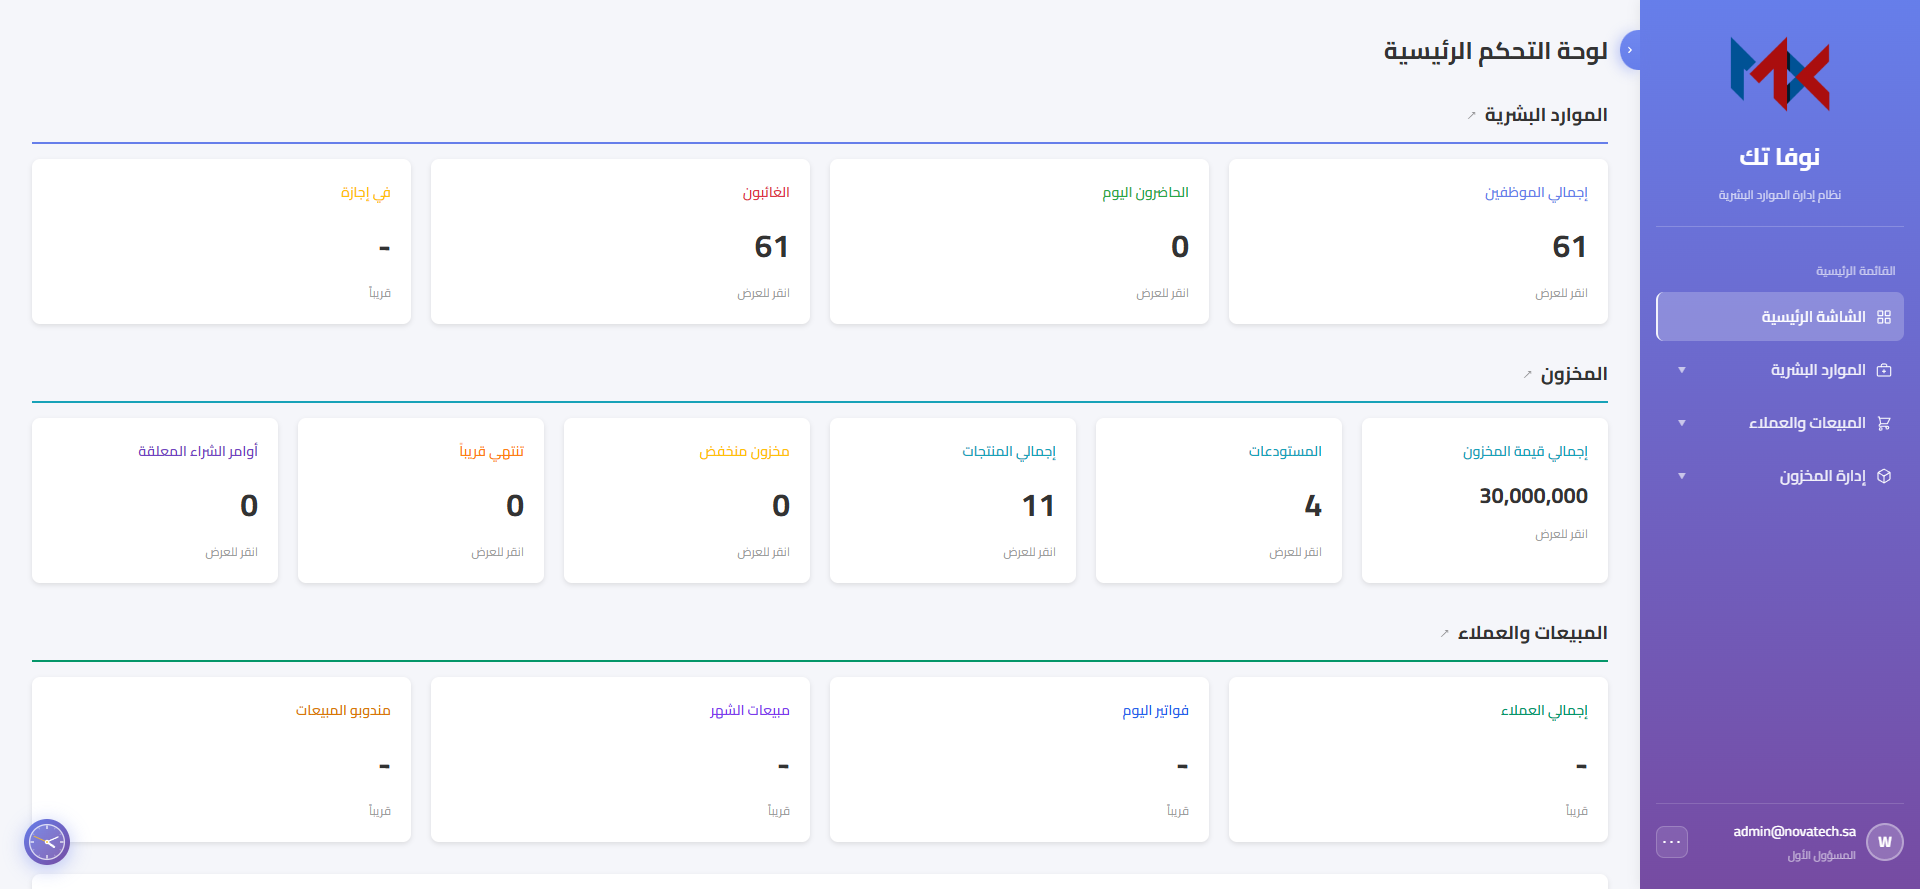Expand the الموارد البشرية sidebar dropdown arrow

coord(1682,370)
